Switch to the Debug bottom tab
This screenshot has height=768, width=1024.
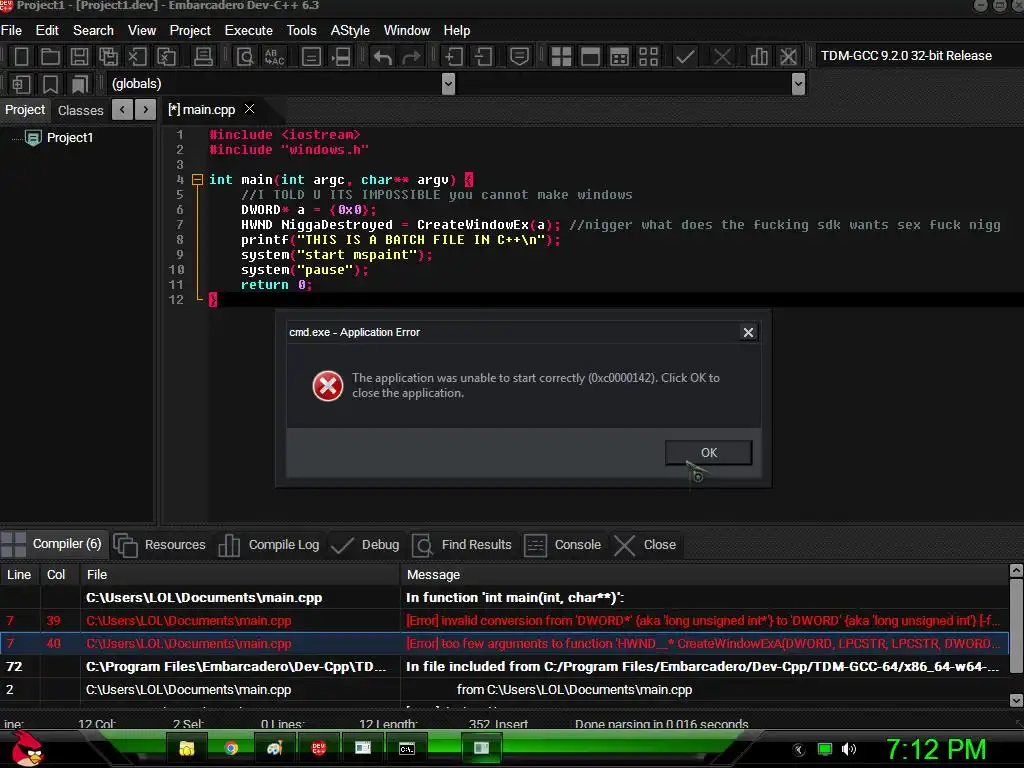pos(366,545)
